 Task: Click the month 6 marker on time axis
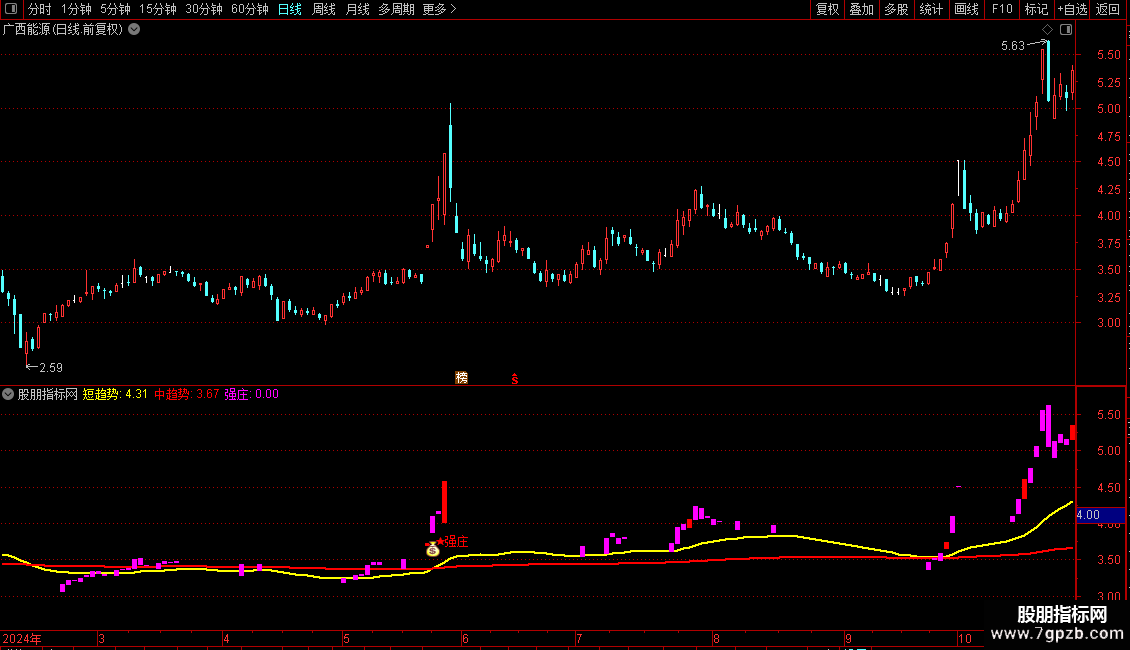point(466,638)
